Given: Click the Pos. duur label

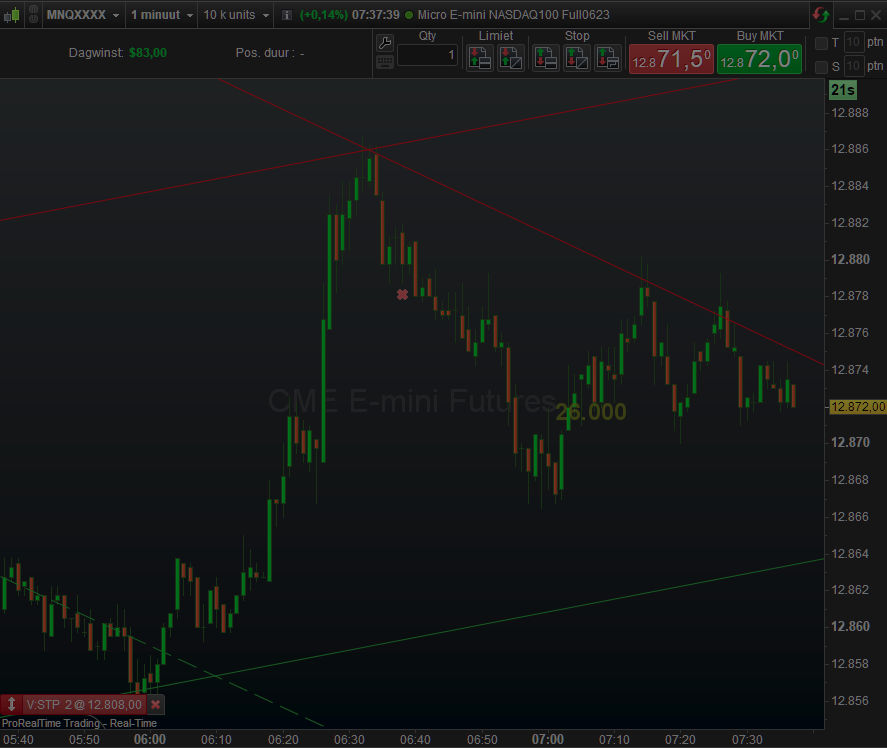Looking at the screenshot, I should point(265,53).
